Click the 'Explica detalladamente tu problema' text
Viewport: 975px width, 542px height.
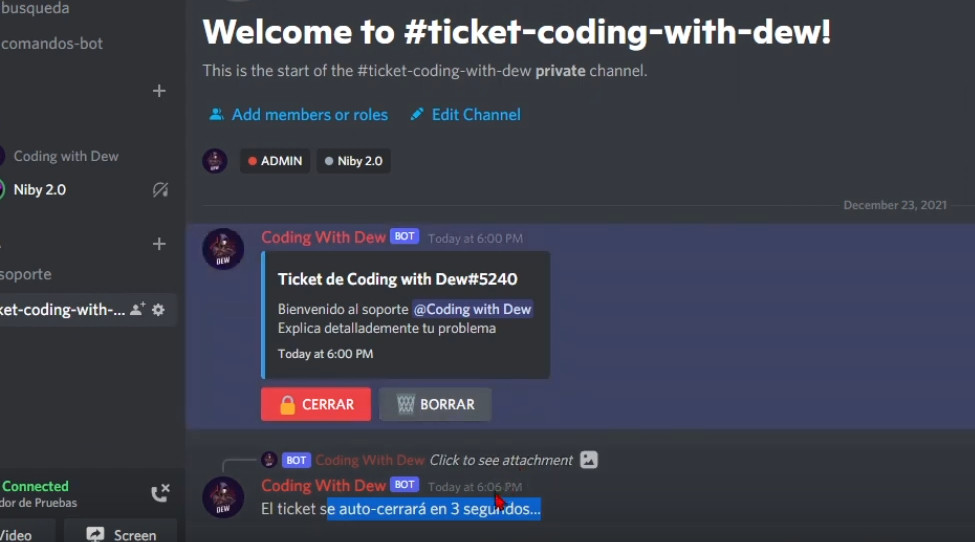(387, 328)
